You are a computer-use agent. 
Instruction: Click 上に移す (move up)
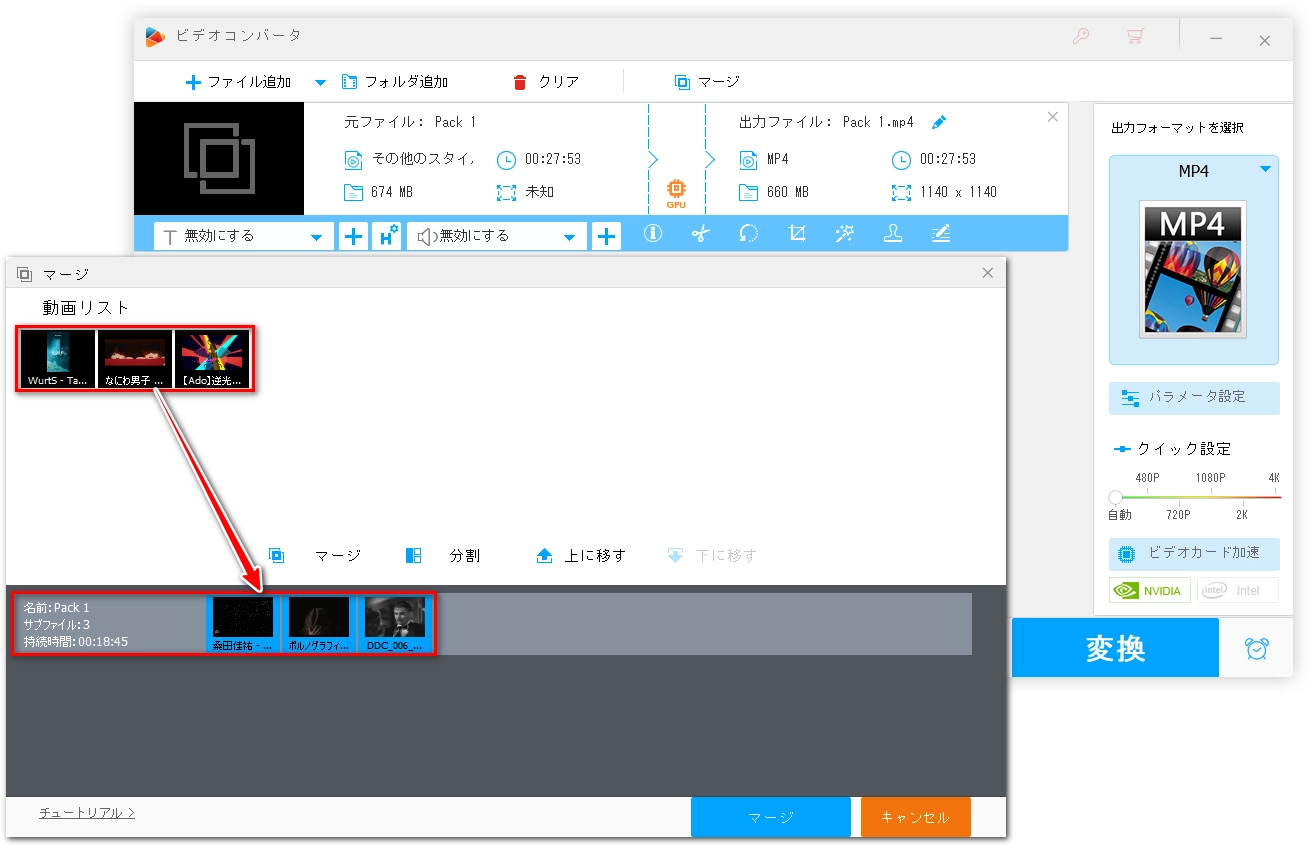(x=581, y=555)
